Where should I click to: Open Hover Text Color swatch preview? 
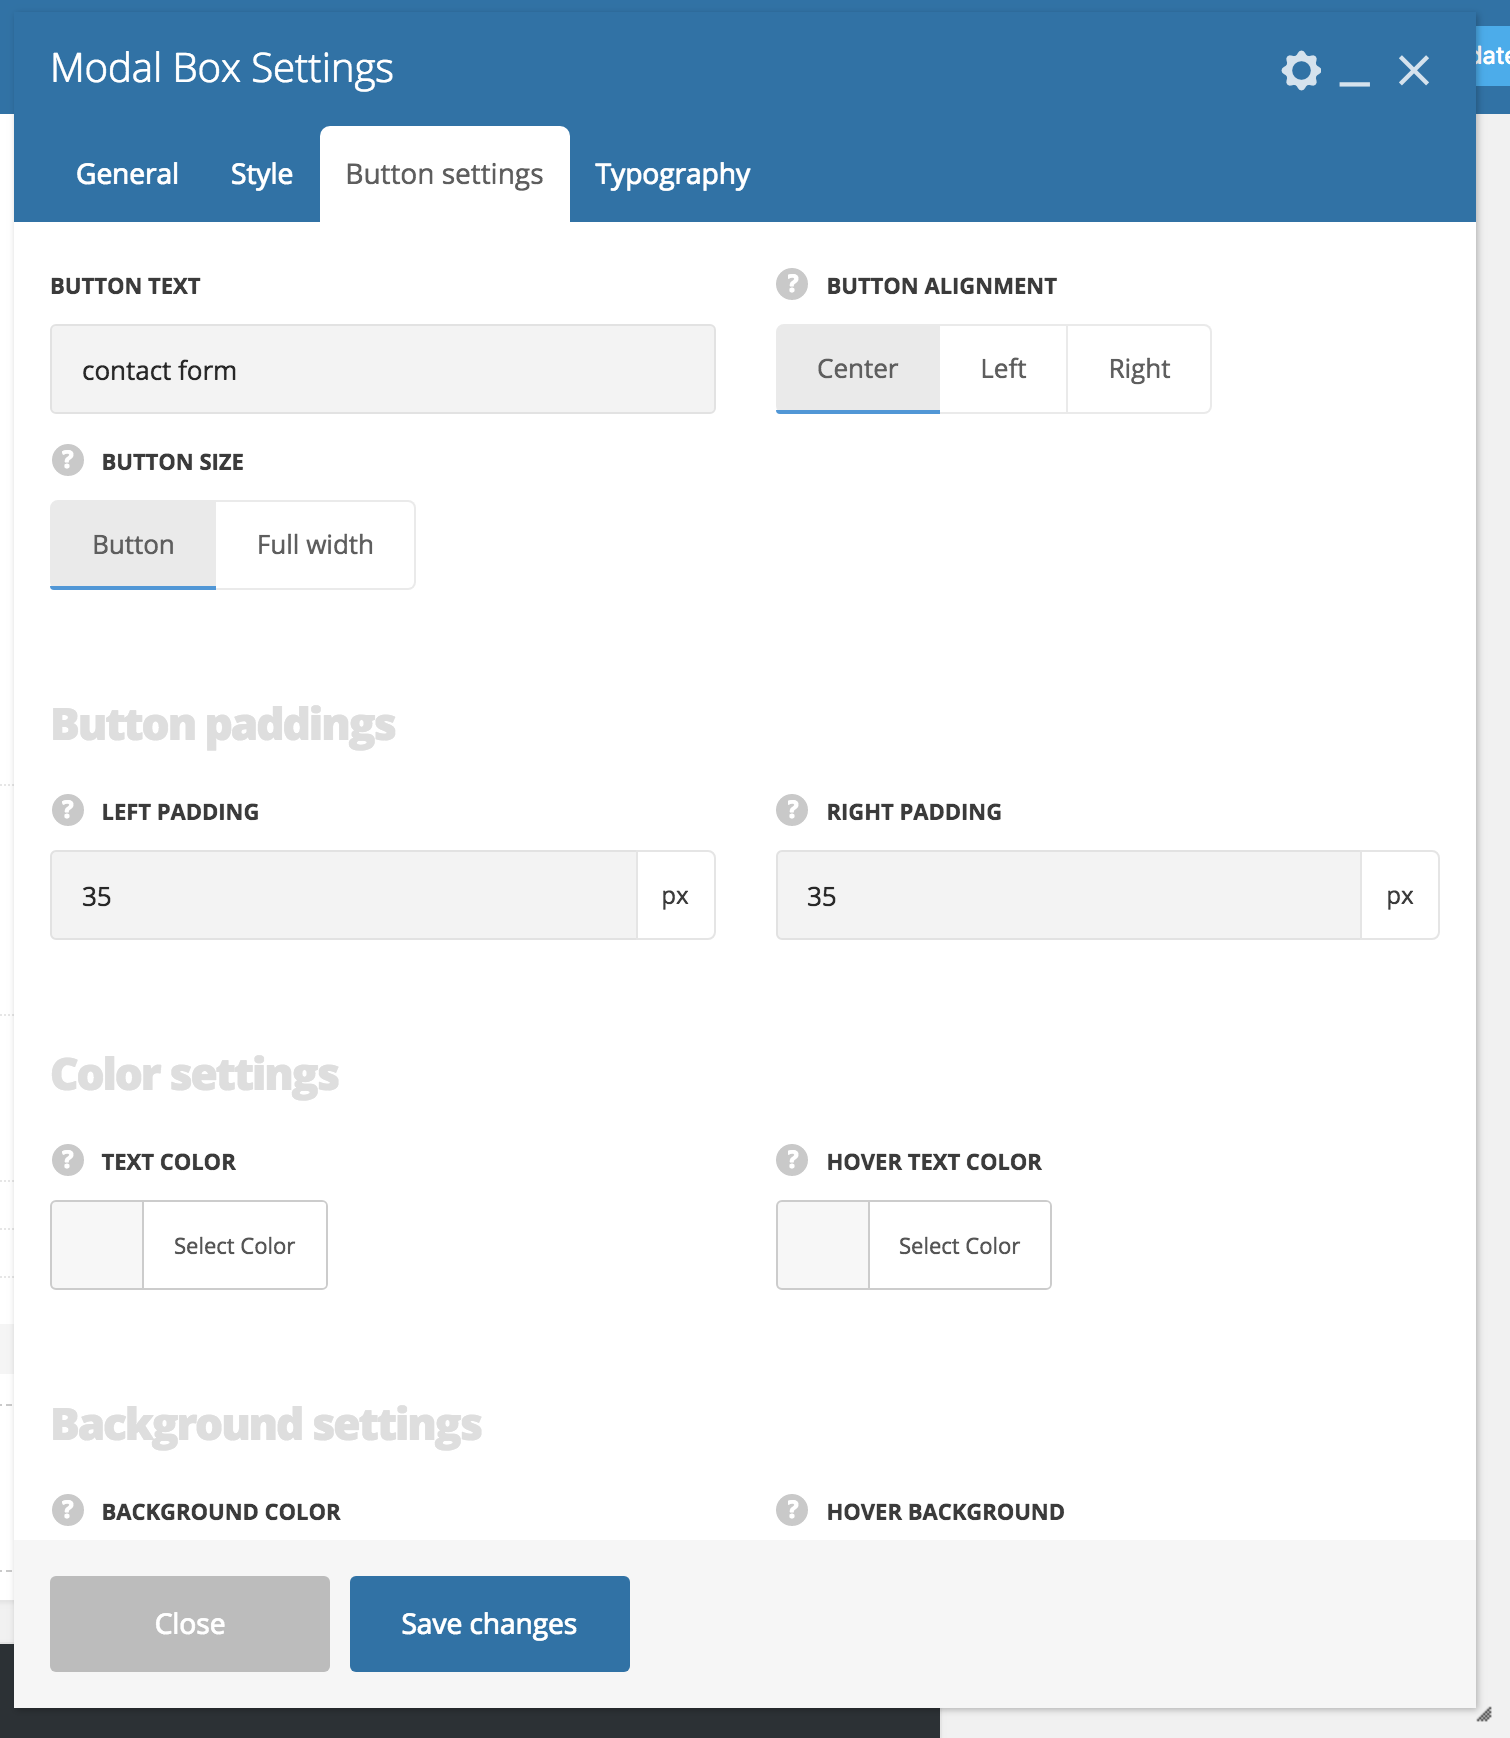point(823,1245)
